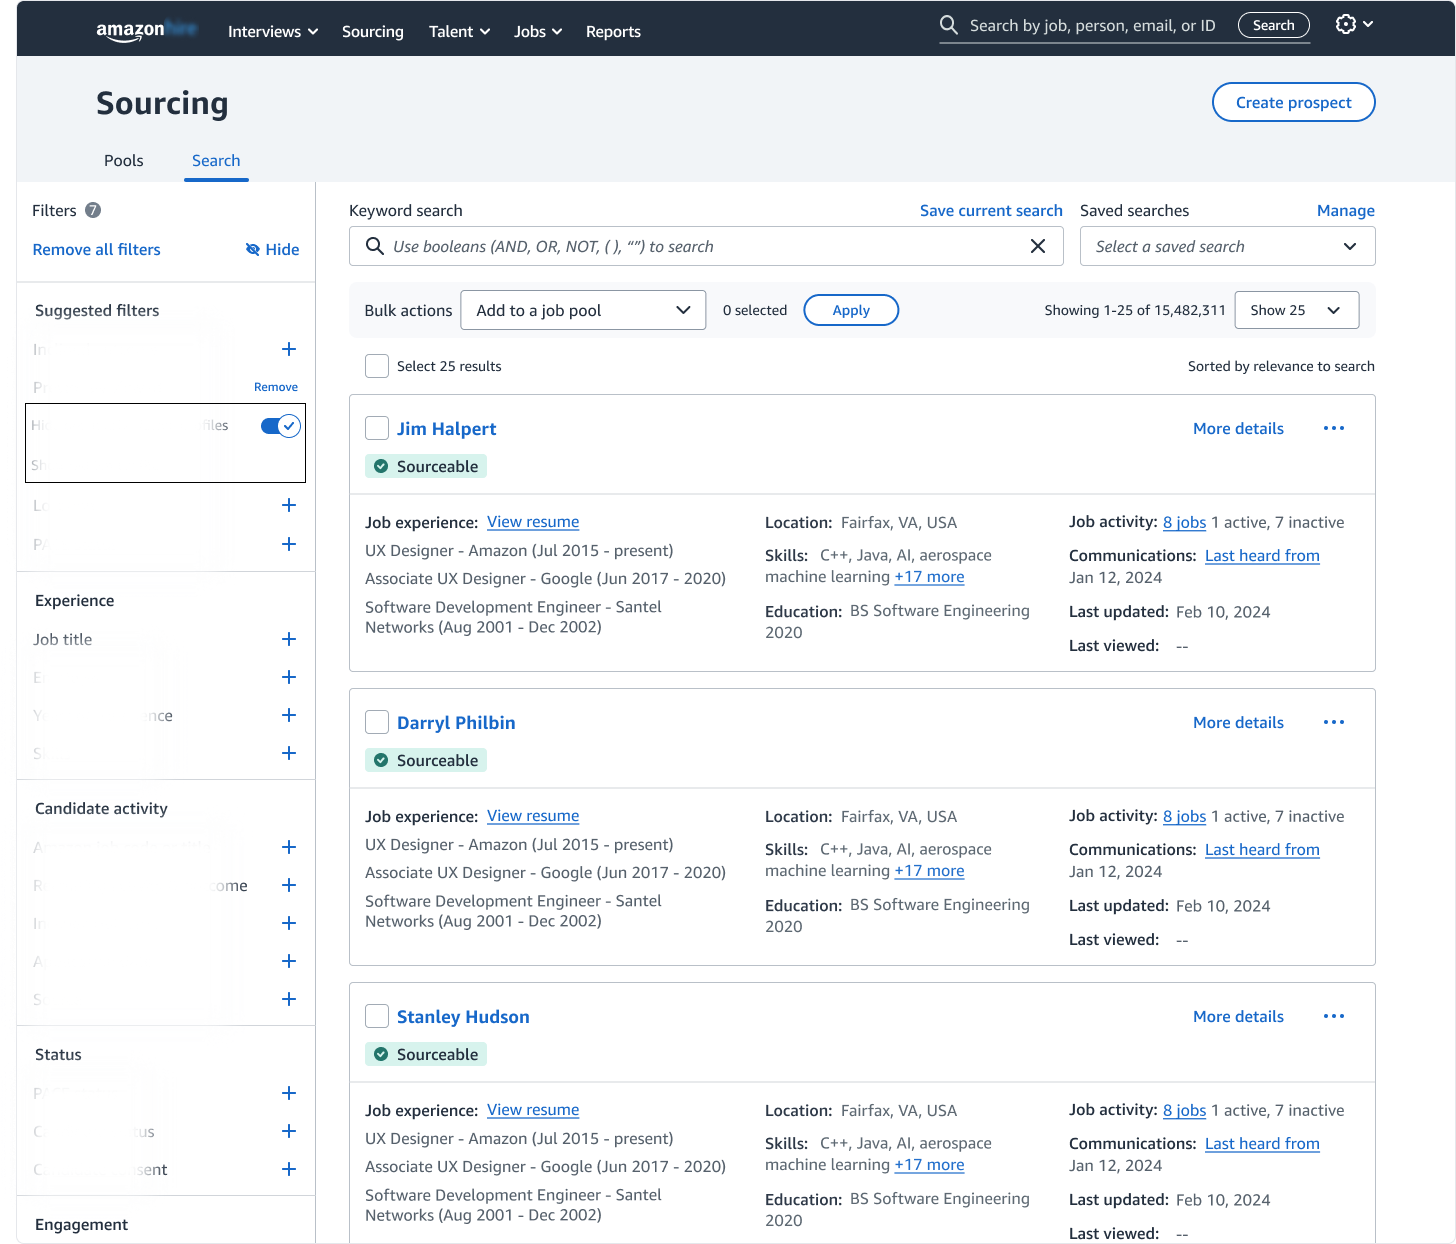Click Darryl Philbin's Sourceable badge
This screenshot has height=1244, width=1456.
click(426, 760)
